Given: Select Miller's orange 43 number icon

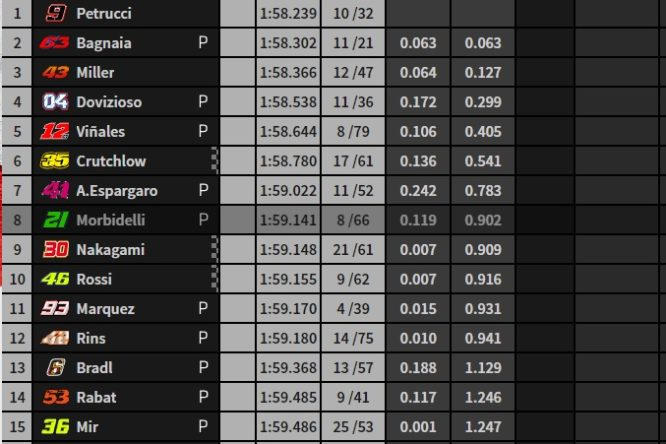Looking at the screenshot, I should pyautogui.click(x=56, y=73).
